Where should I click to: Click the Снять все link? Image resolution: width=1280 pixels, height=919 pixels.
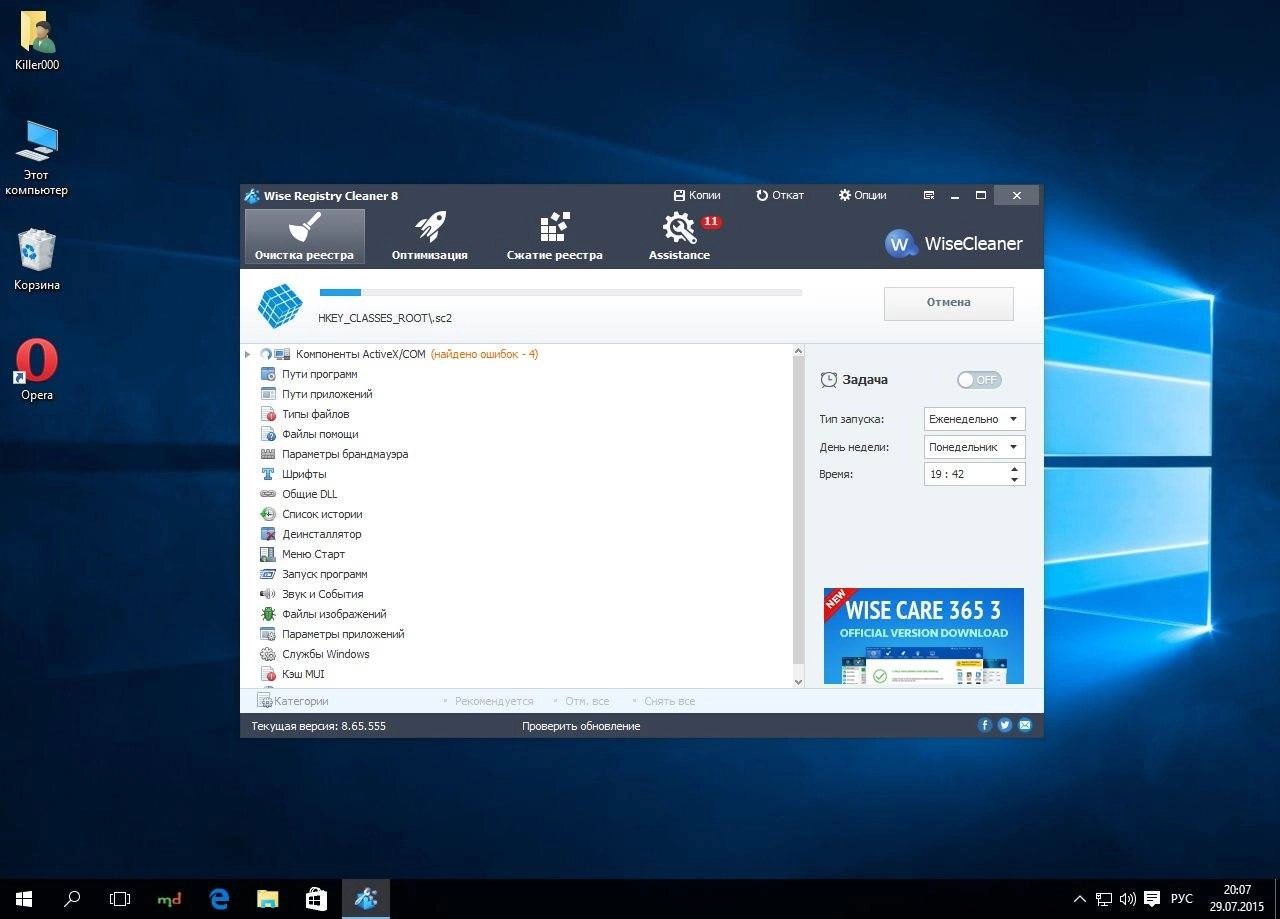[x=669, y=701]
